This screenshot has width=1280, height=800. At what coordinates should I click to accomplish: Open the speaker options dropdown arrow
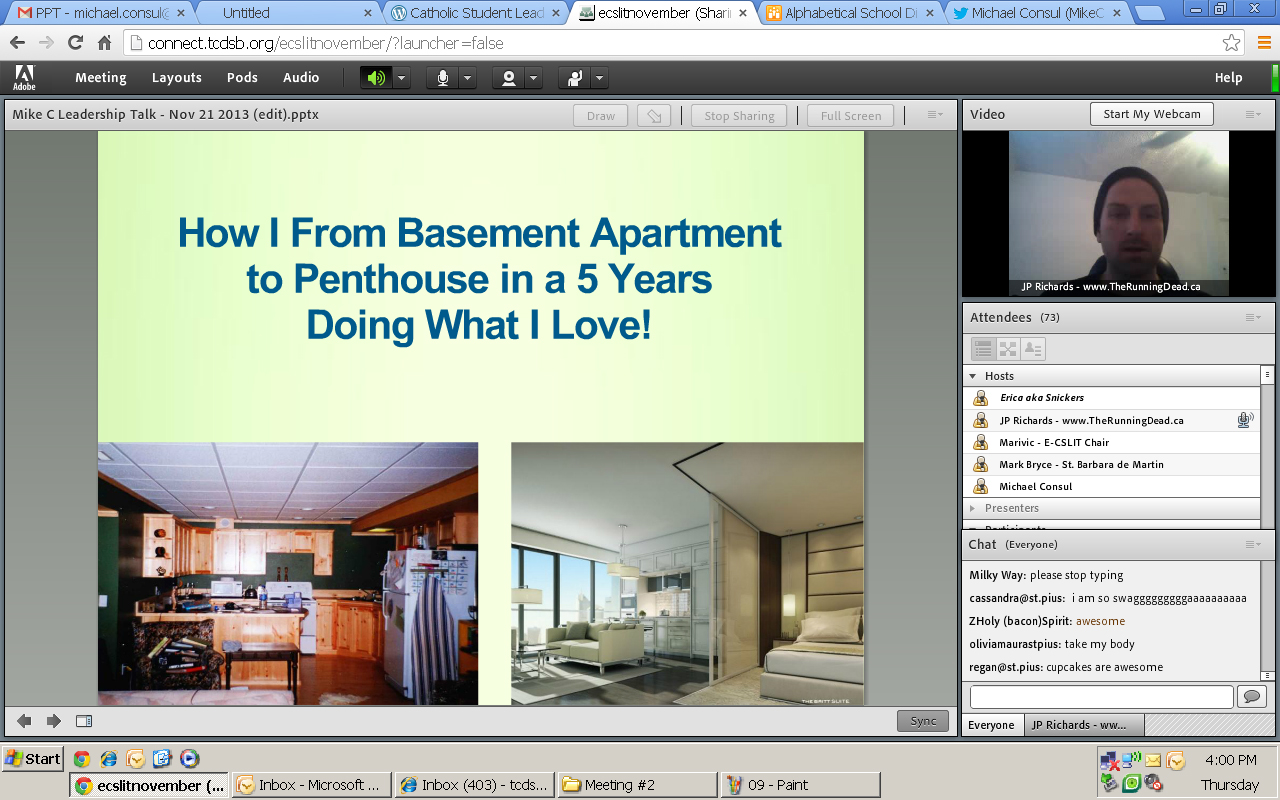[x=401, y=78]
